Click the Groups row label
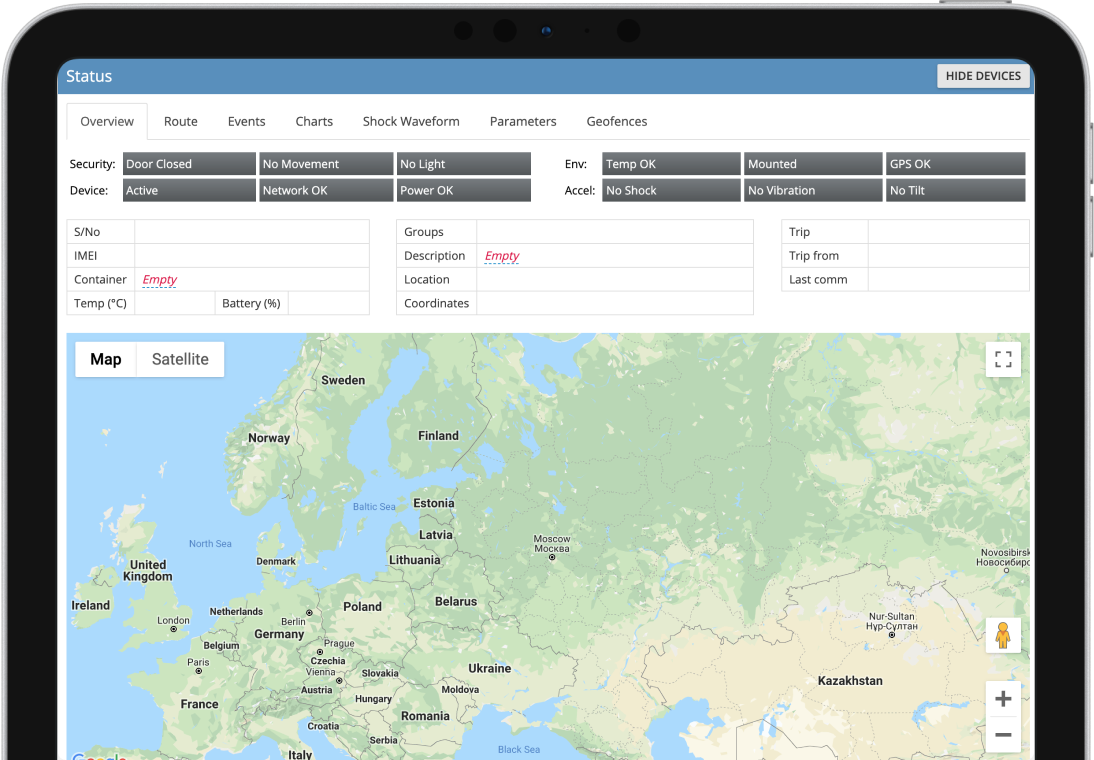Screen dimensions: 1094x760 pyautogui.click(x=424, y=232)
